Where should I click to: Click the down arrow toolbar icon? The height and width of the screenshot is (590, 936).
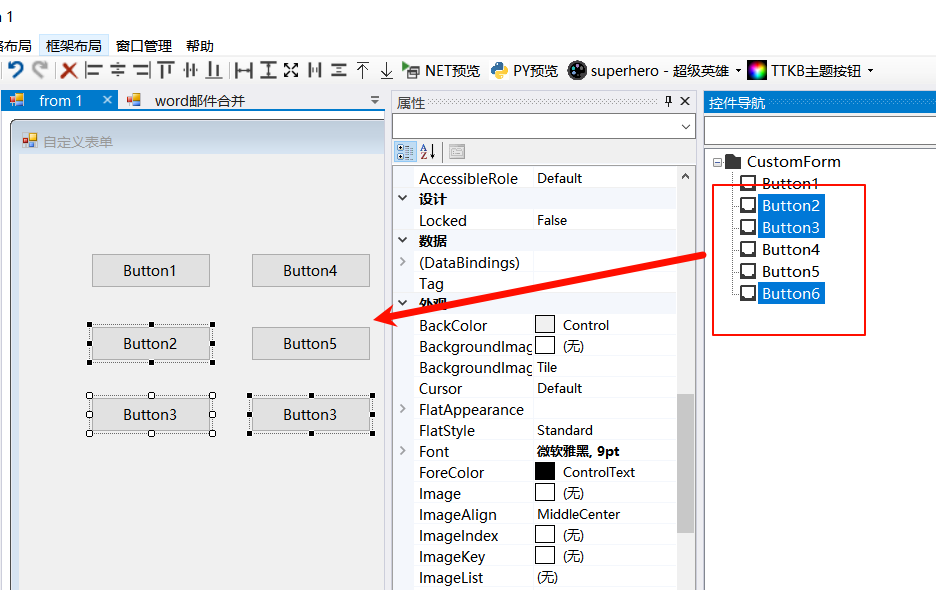tap(386, 70)
